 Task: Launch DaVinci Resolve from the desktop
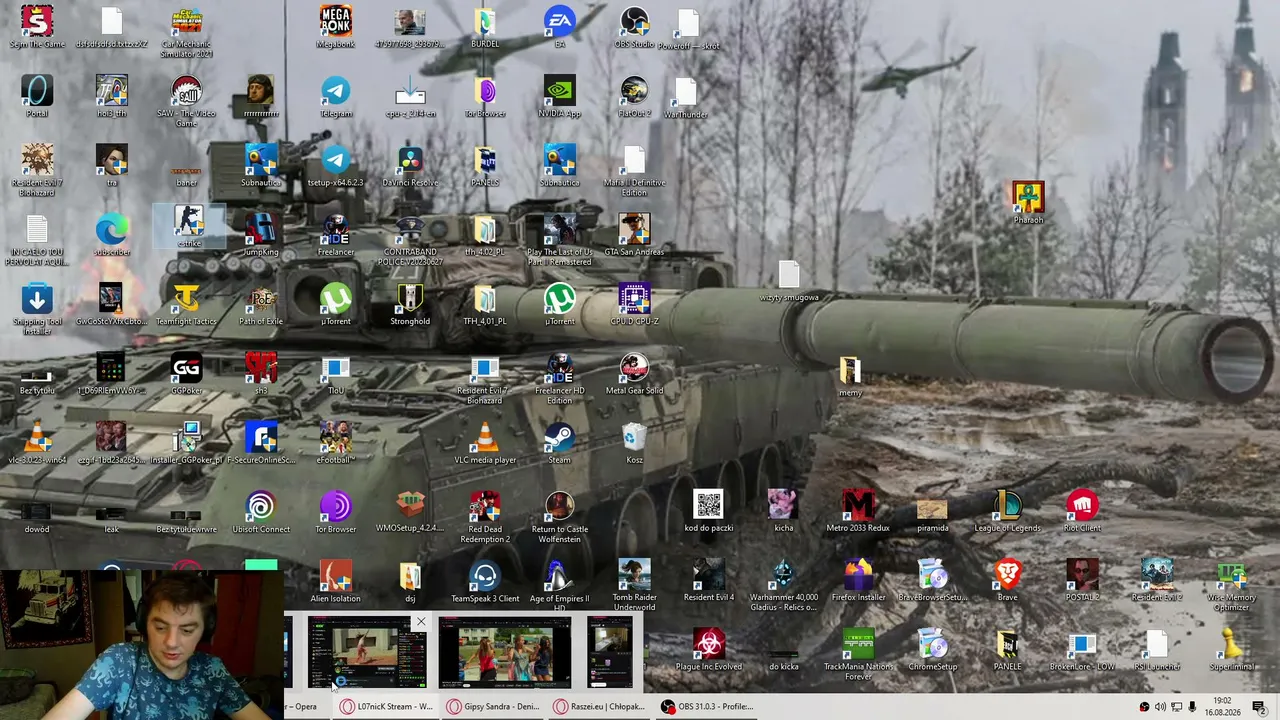click(x=410, y=165)
